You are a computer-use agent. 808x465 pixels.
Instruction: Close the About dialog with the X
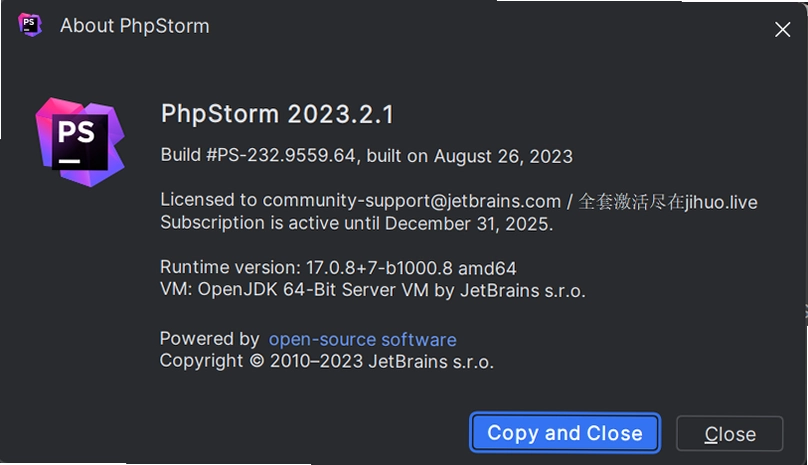pyautogui.click(x=782, y=29)
